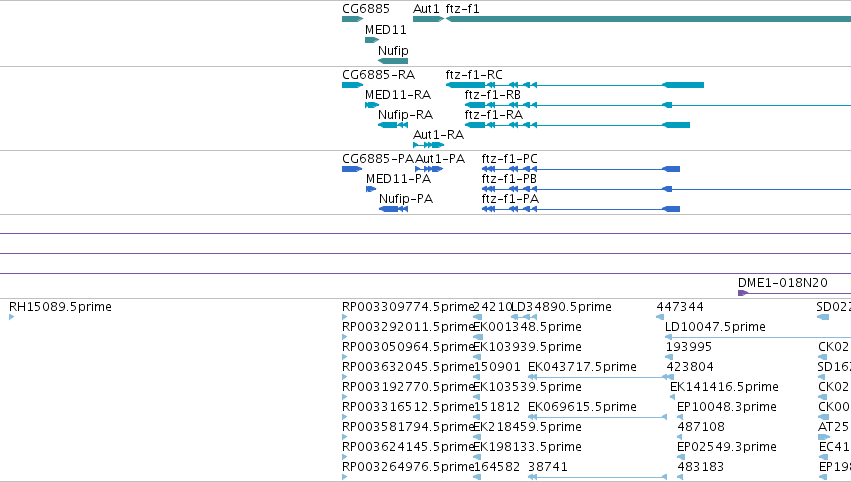
Task: Click the 164582 EST label
Action: tap(497, 467)
